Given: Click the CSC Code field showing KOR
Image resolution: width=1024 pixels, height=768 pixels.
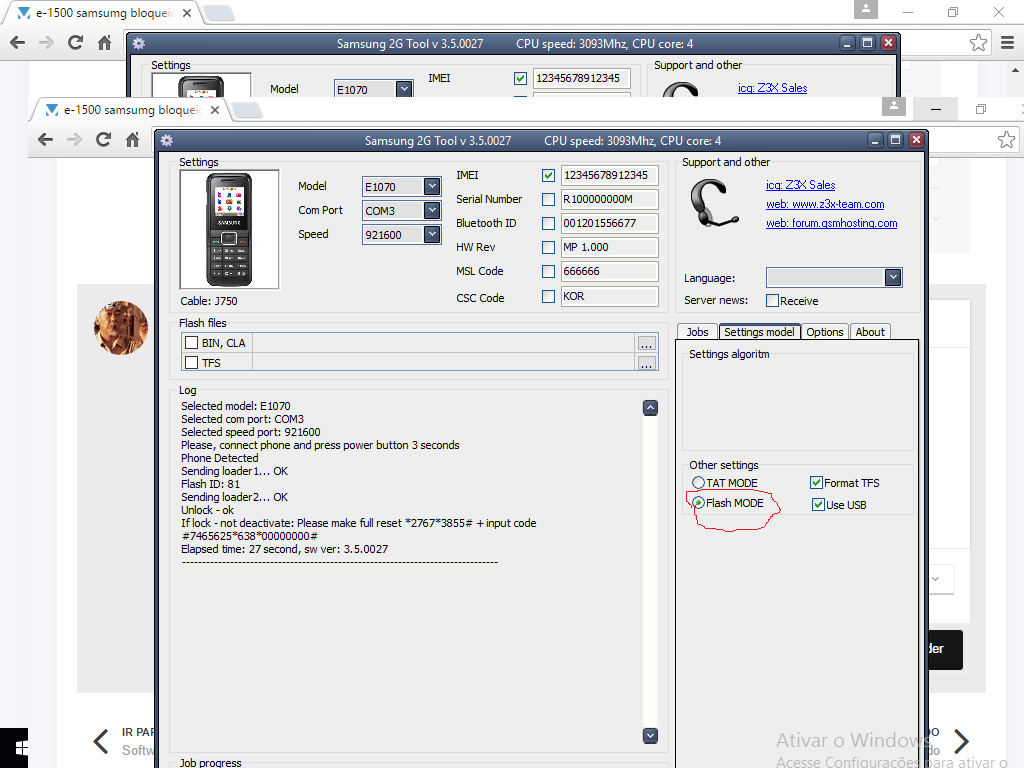Looking at the screenshot, I should tap(609, 296).
